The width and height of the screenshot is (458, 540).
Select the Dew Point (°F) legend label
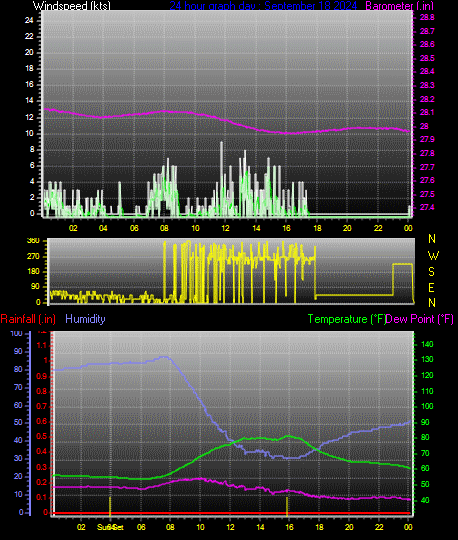click(419, 319)
